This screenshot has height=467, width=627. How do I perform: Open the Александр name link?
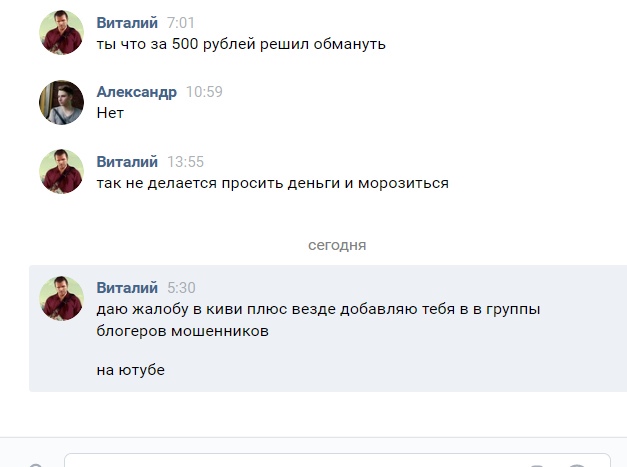[x=136, y=92]
